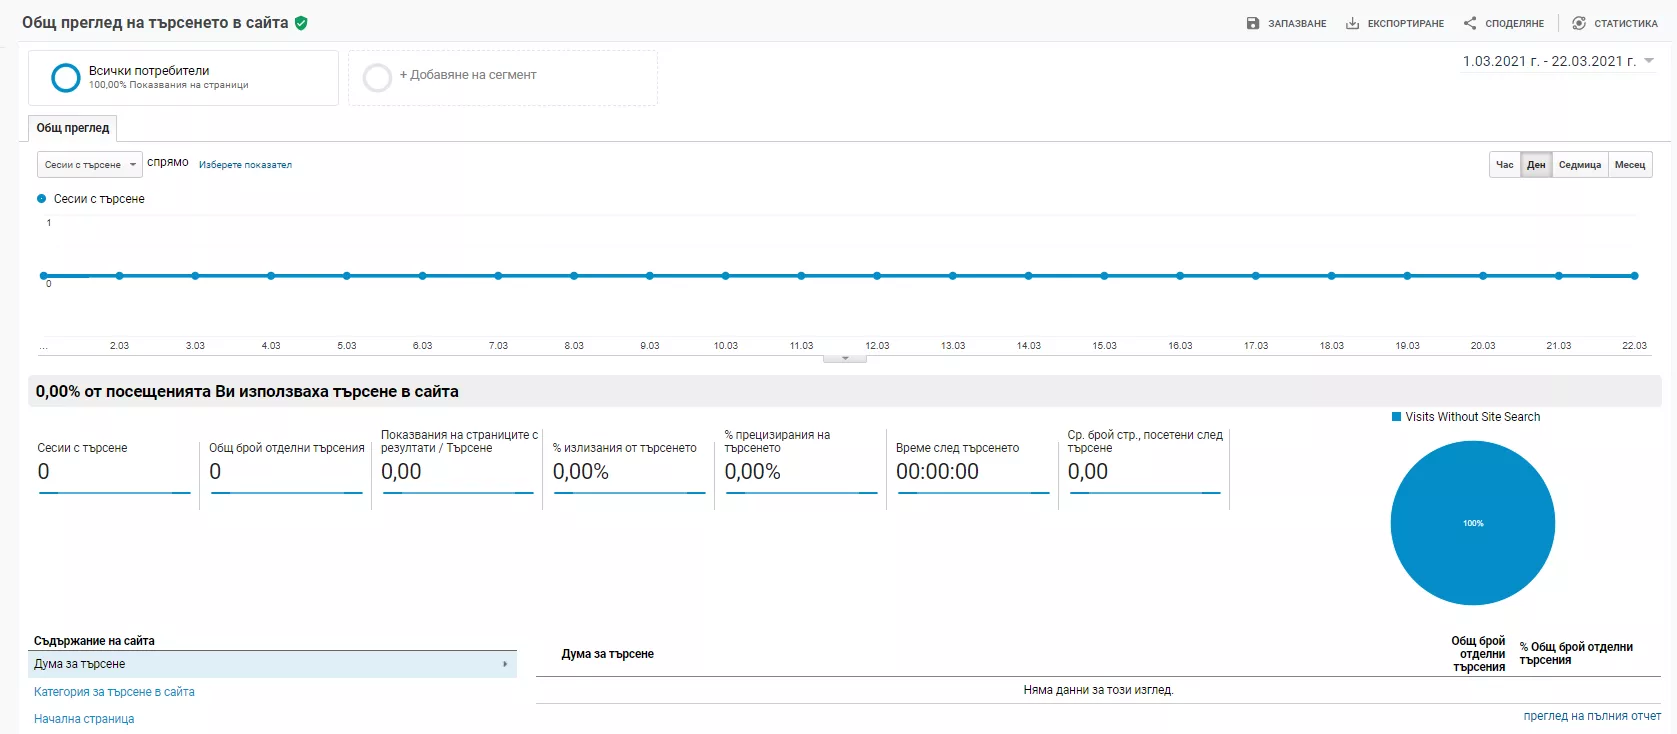Open the СТАТИСТИКА insights icon
Image resolution: width=1677 pixels, height=734 pixels.
click(x=1579, y=23)
